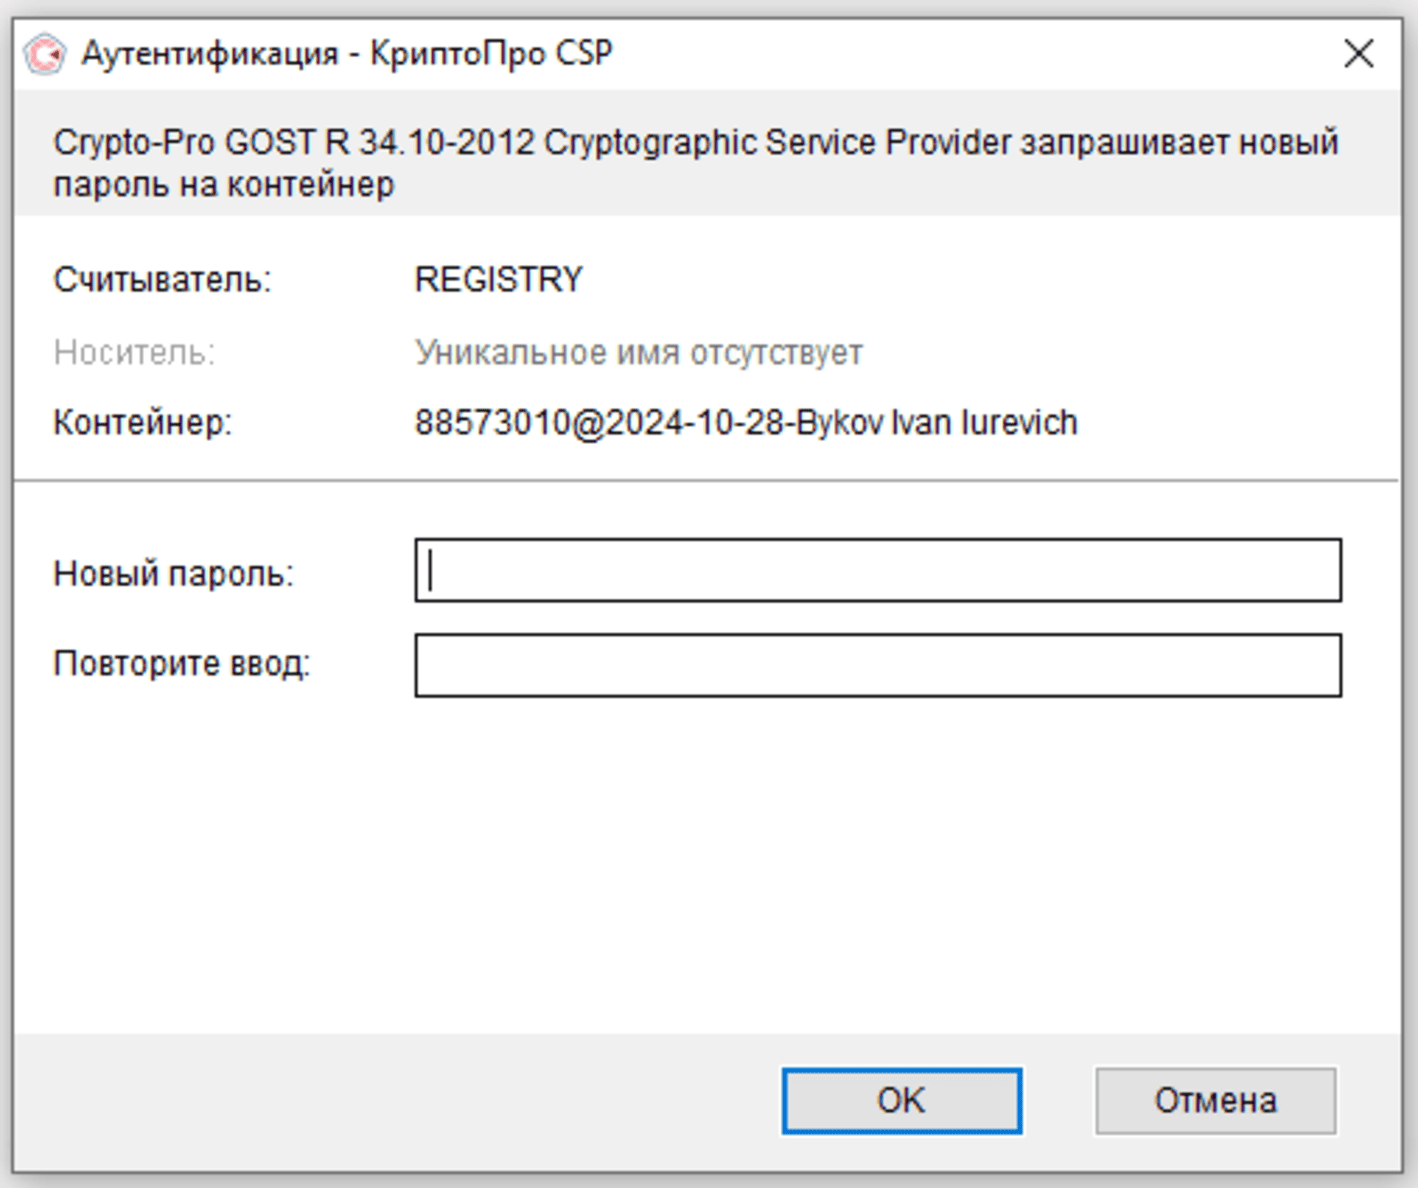1418x1188 pixels.
Task: Confirm the new password with OK
Action: [x=901, y=1101]
